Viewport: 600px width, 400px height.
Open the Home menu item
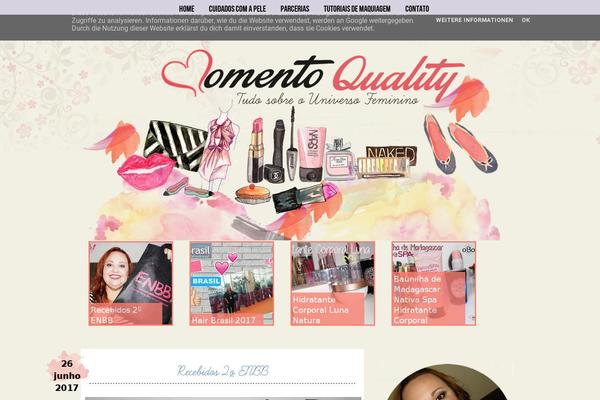coord(186,8)
